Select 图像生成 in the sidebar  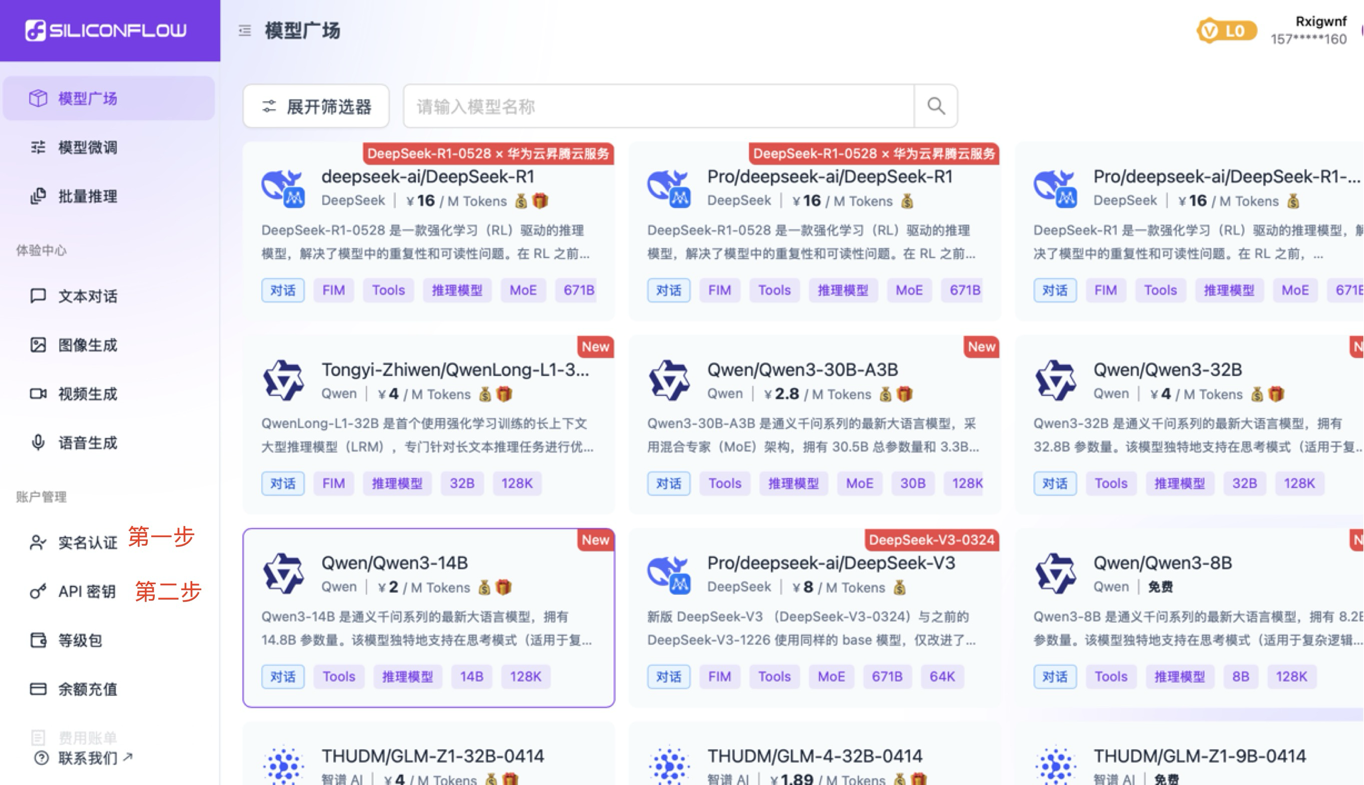pyautogui.click(x=90, y=344)
